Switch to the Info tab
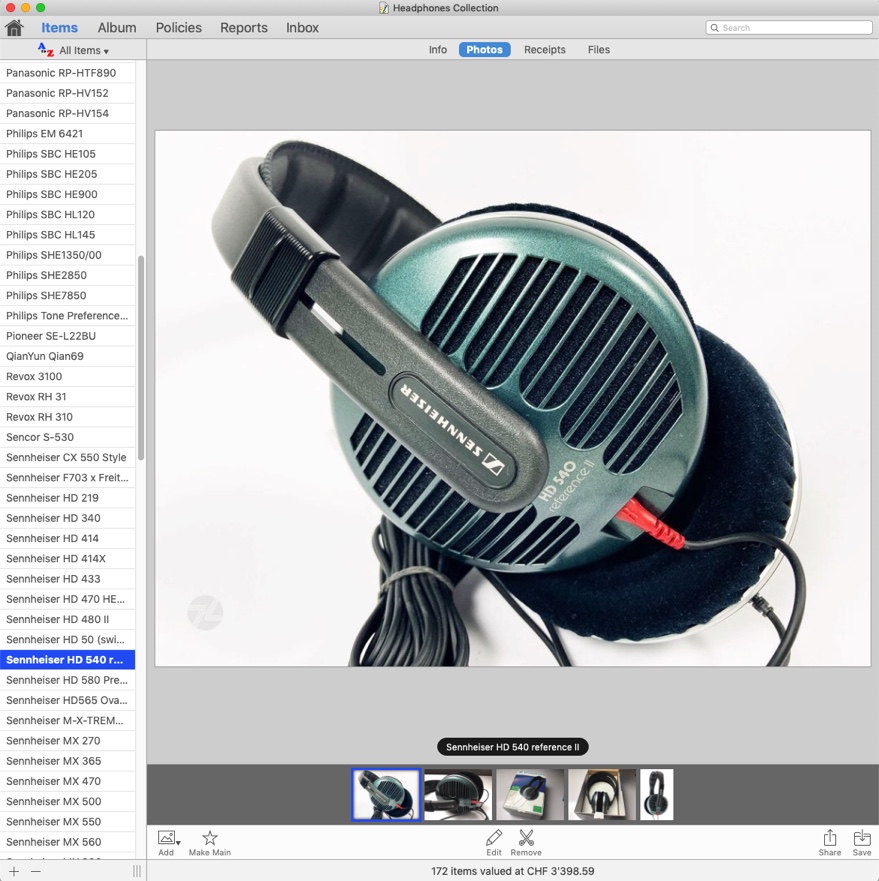 pyautogui.click(x=438, y=49)
